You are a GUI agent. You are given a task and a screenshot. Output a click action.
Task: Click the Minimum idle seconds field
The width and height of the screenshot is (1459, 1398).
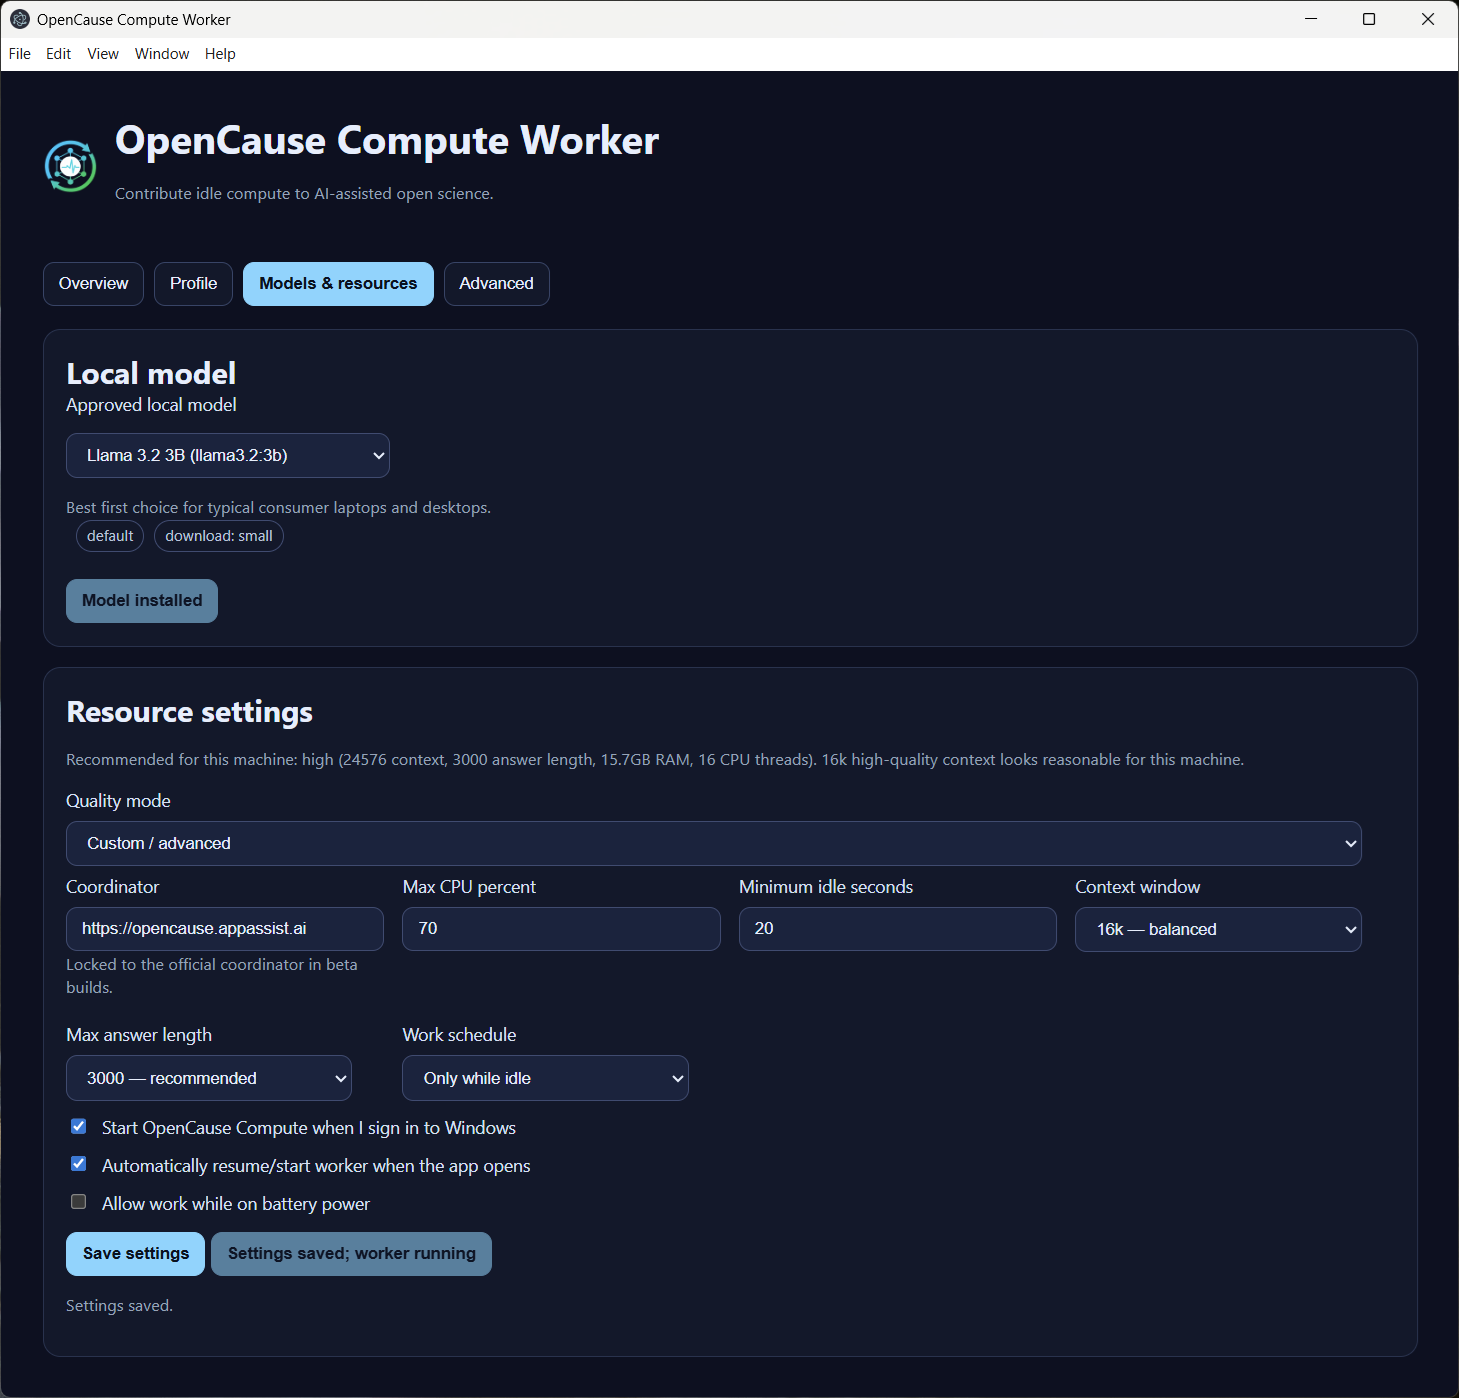[898, 929]
